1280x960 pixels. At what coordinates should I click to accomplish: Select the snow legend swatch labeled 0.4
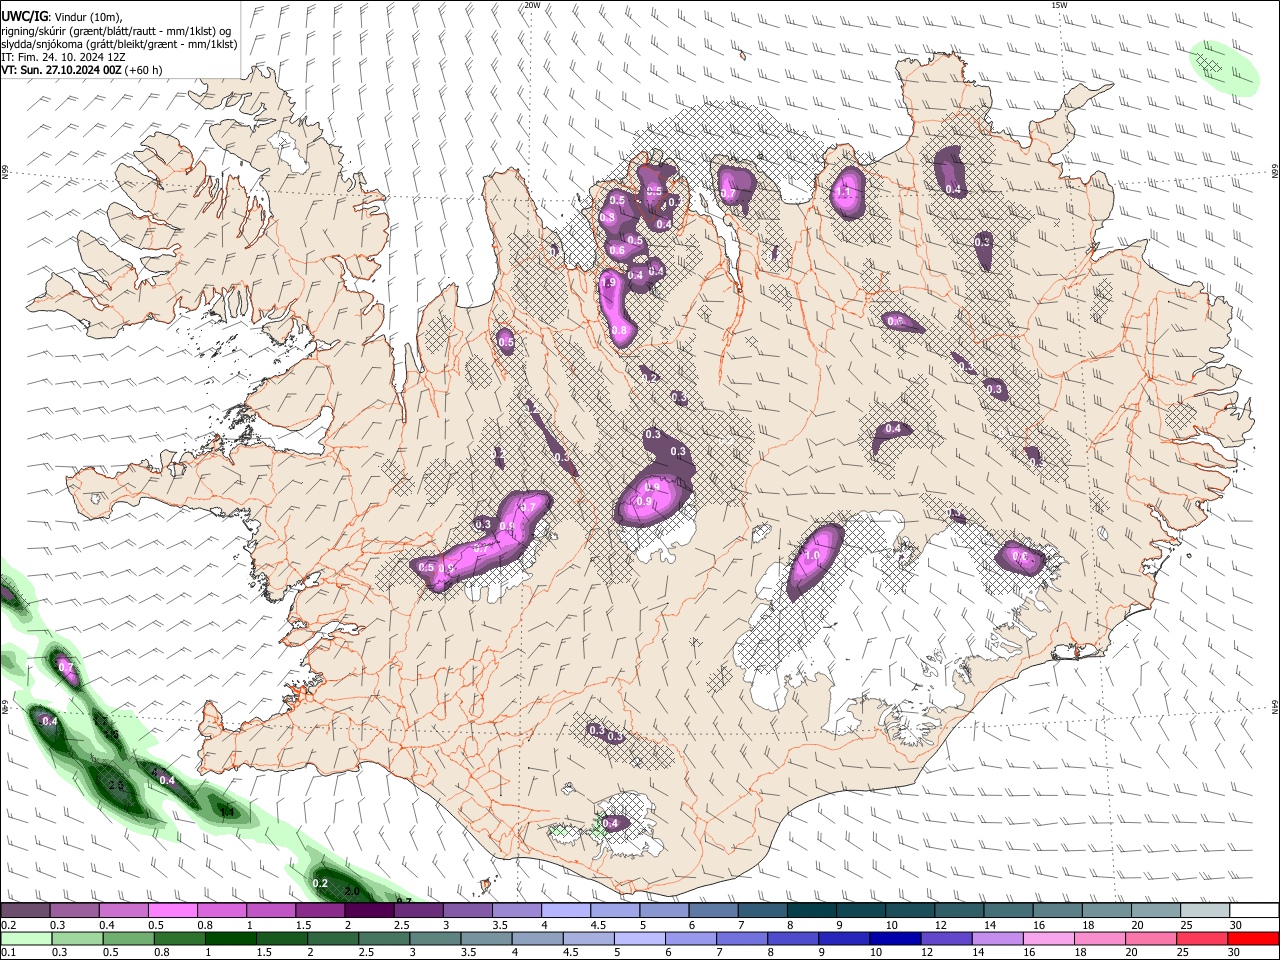click(x=123, y=911)
